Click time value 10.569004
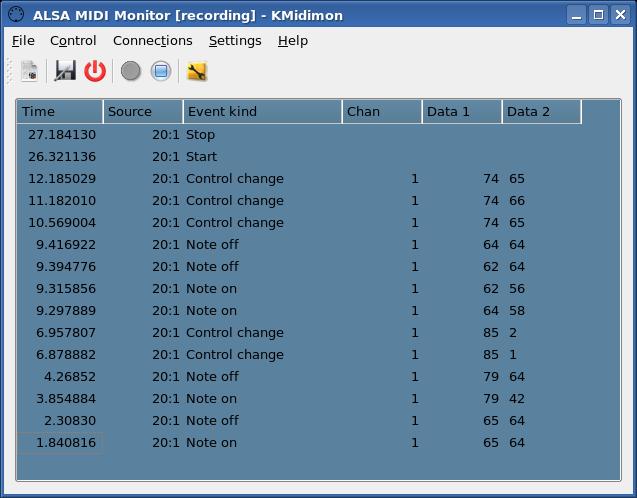 (x=62, y=222)
